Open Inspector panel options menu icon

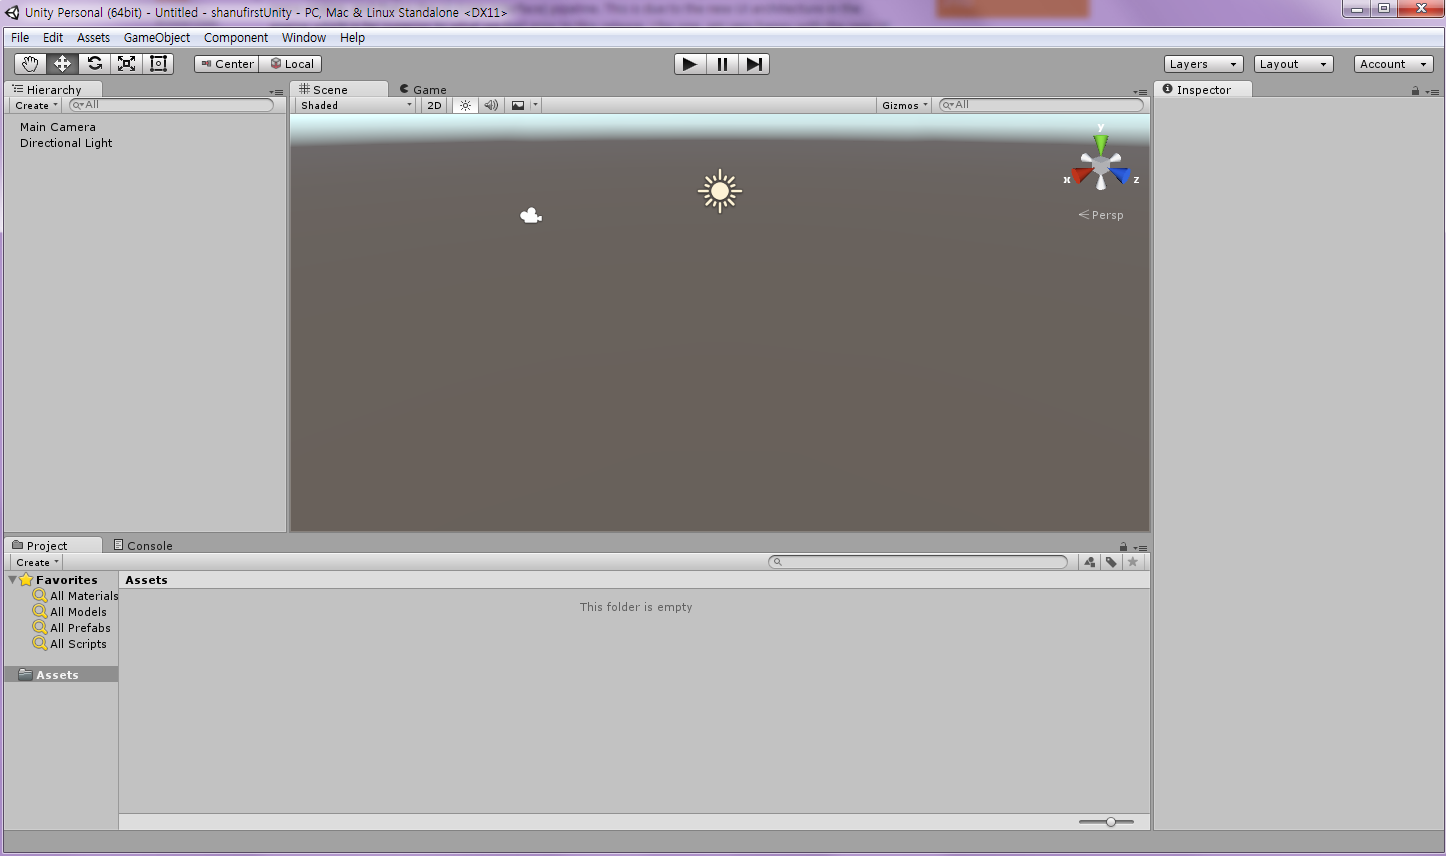pos(1433,92)
